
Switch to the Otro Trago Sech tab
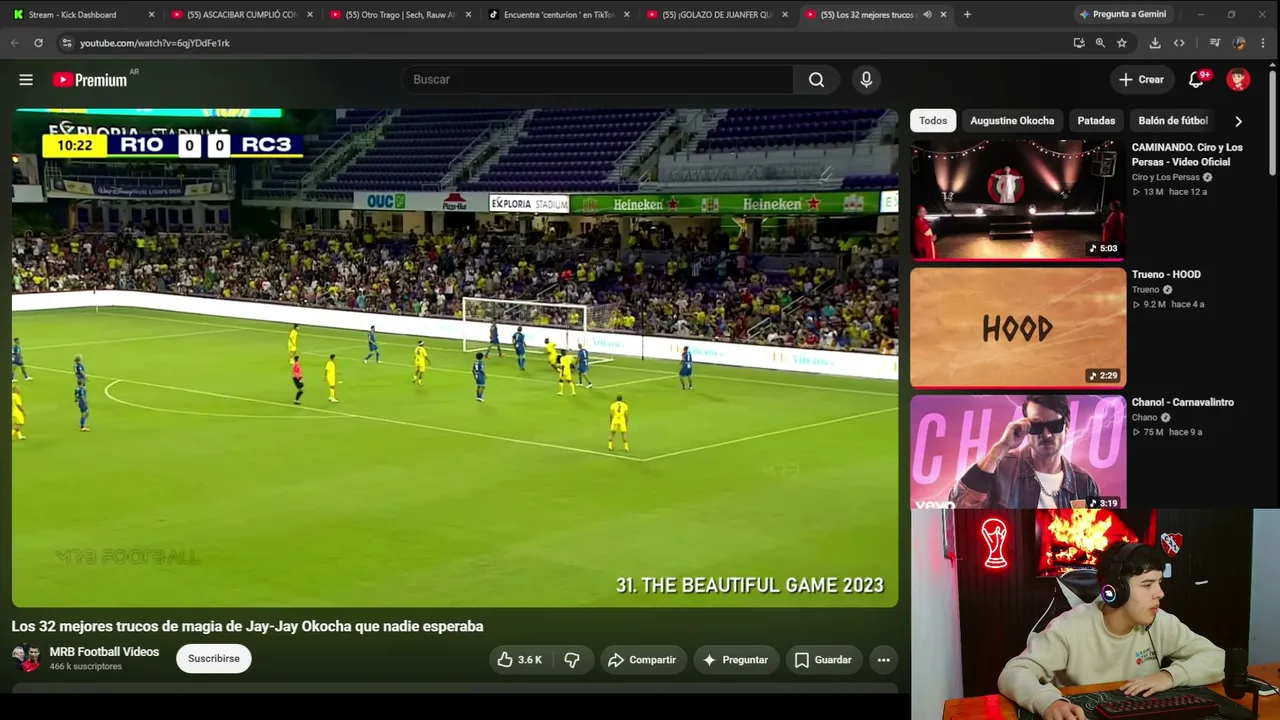[399, 15]
